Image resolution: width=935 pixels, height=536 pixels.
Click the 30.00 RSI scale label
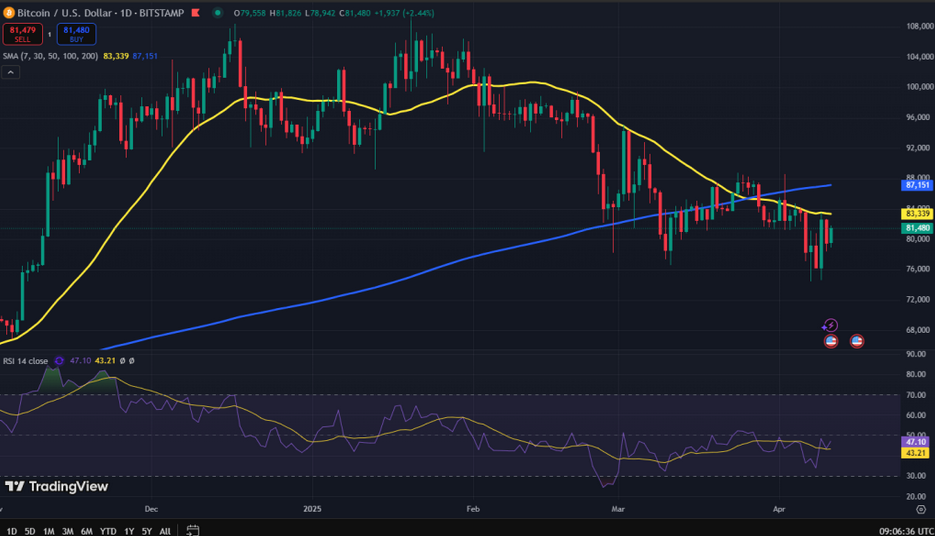point(916,476)
